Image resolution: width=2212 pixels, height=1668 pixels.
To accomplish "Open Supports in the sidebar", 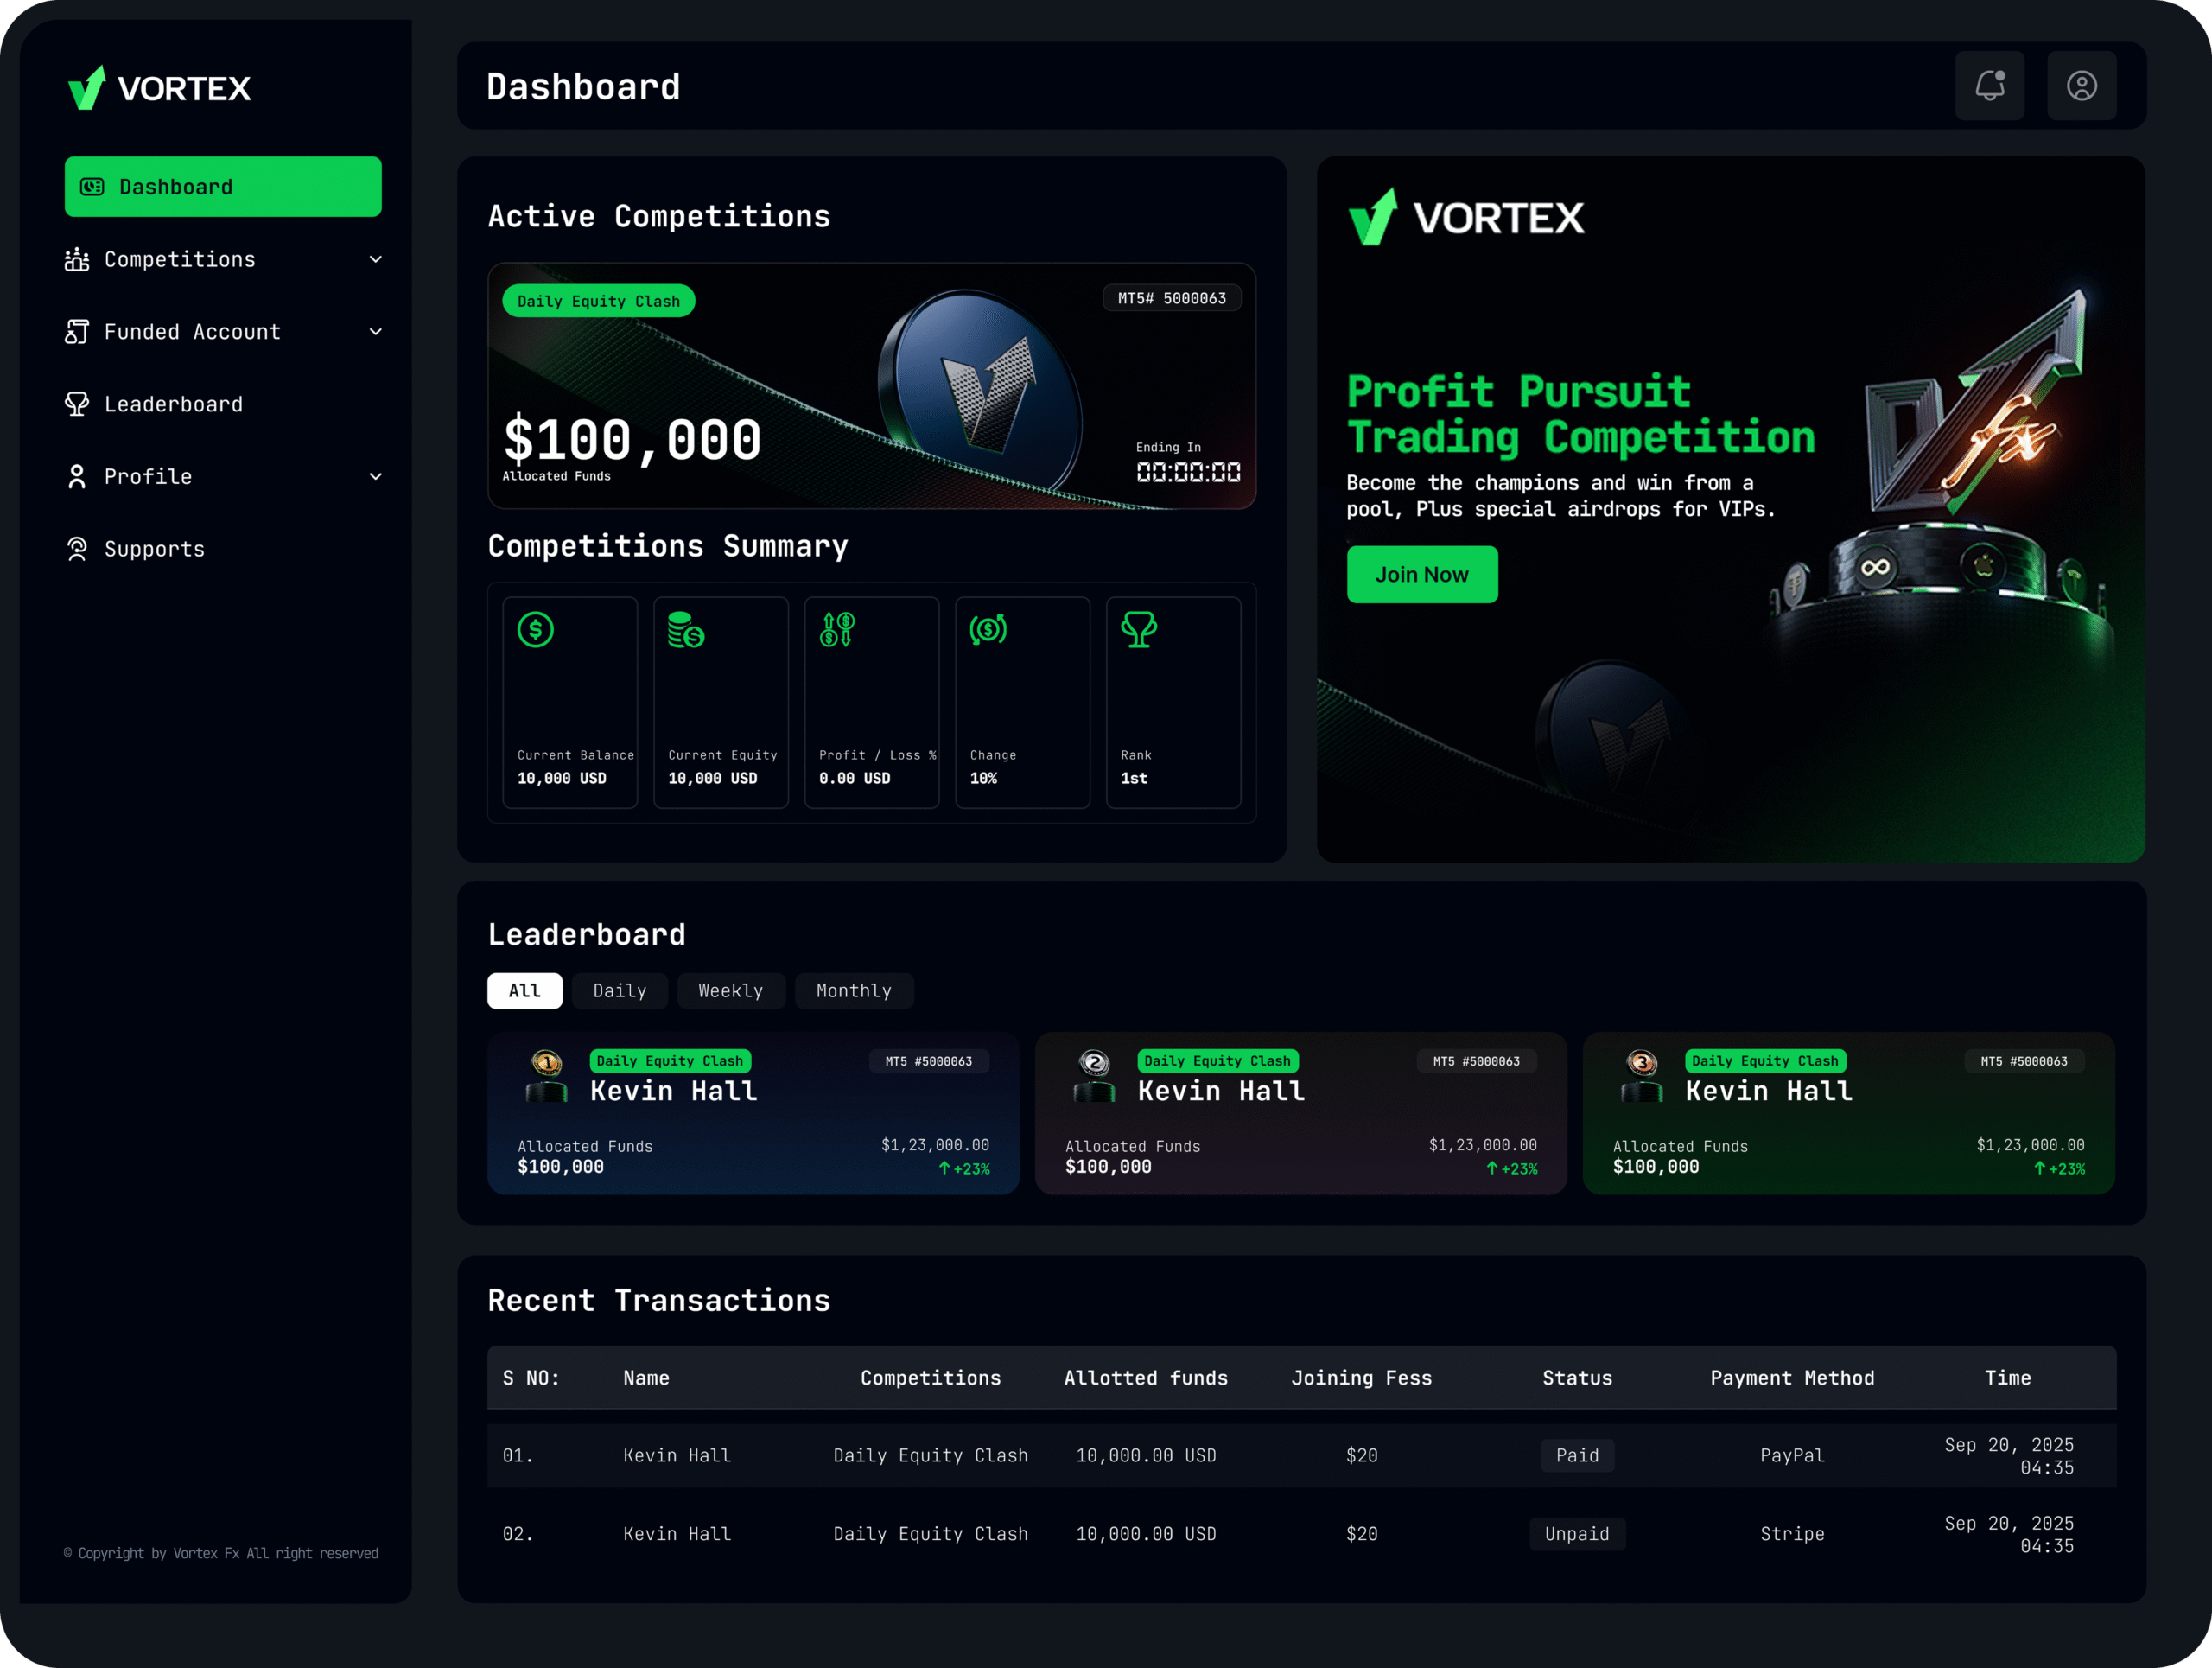I will pyautogui.click(x=154, y=549).
